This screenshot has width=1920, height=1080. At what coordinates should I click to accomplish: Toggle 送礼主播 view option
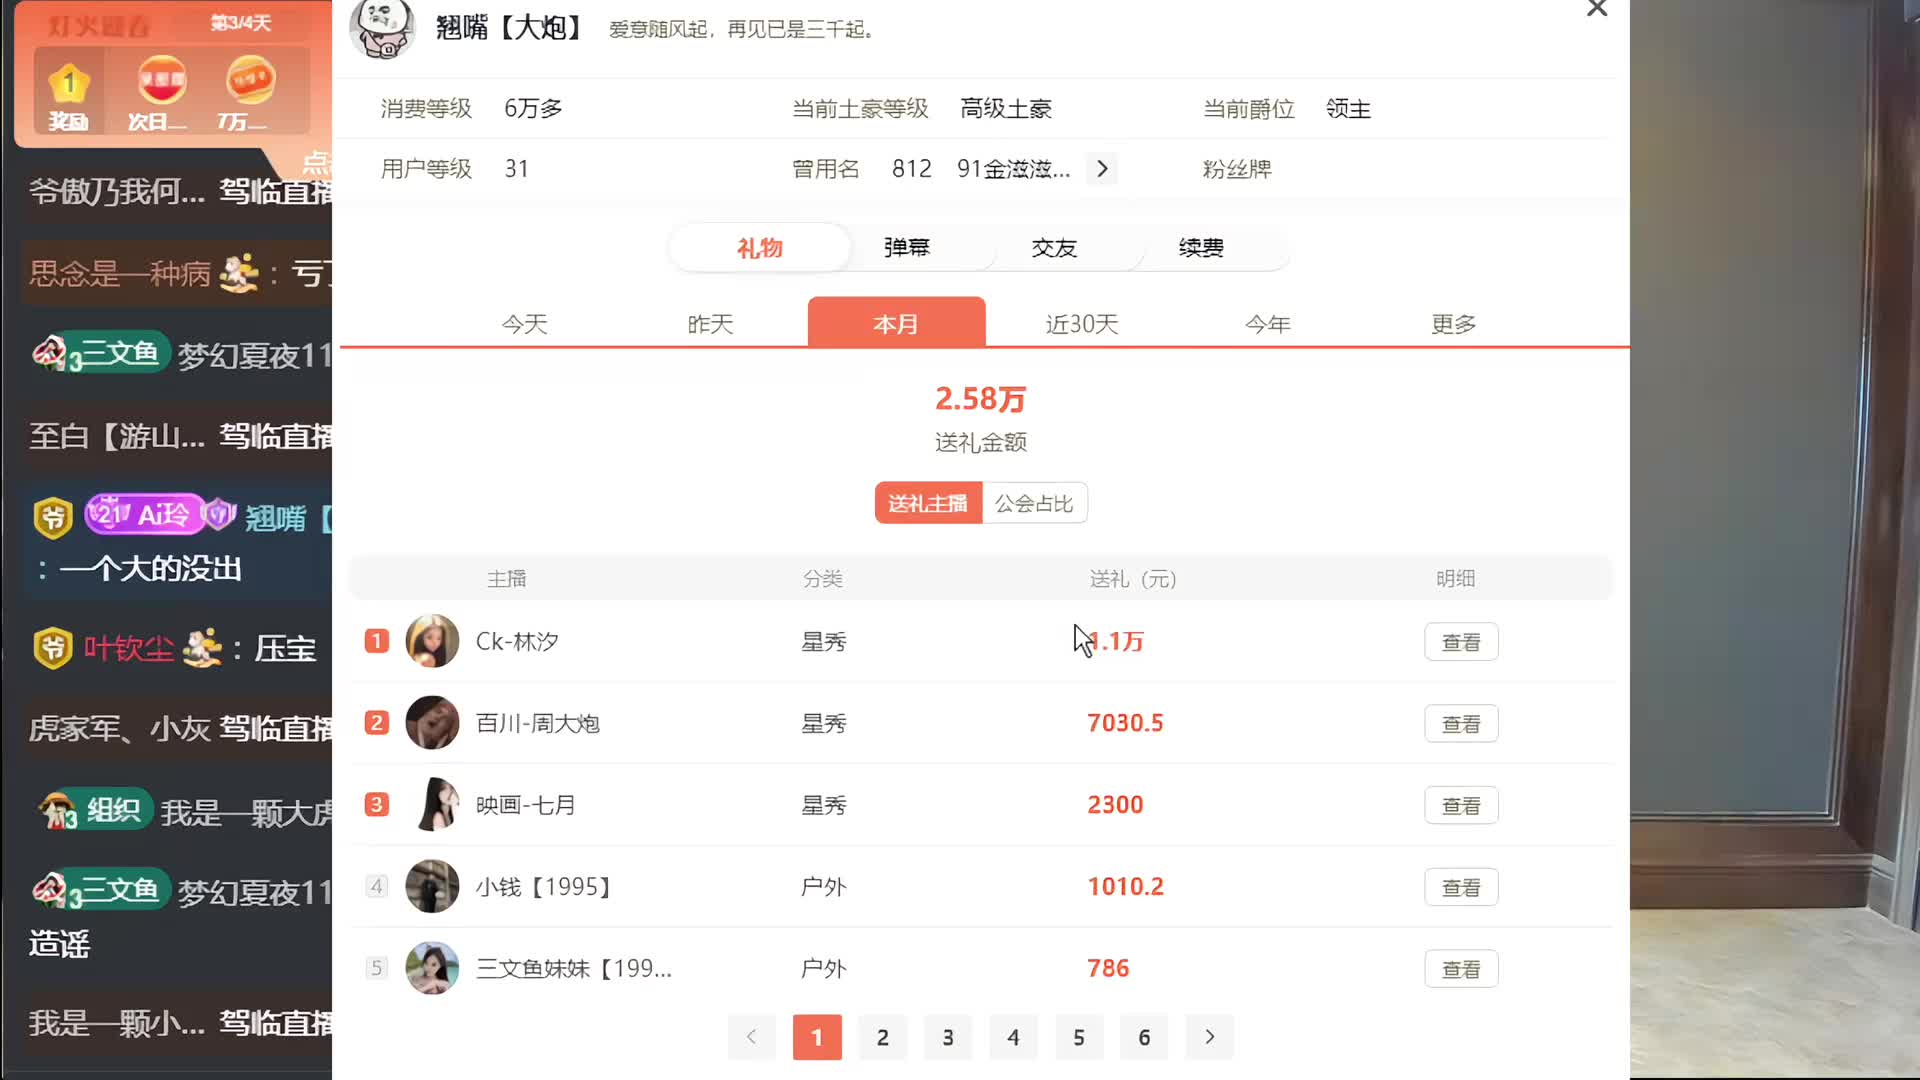[928, 503]
